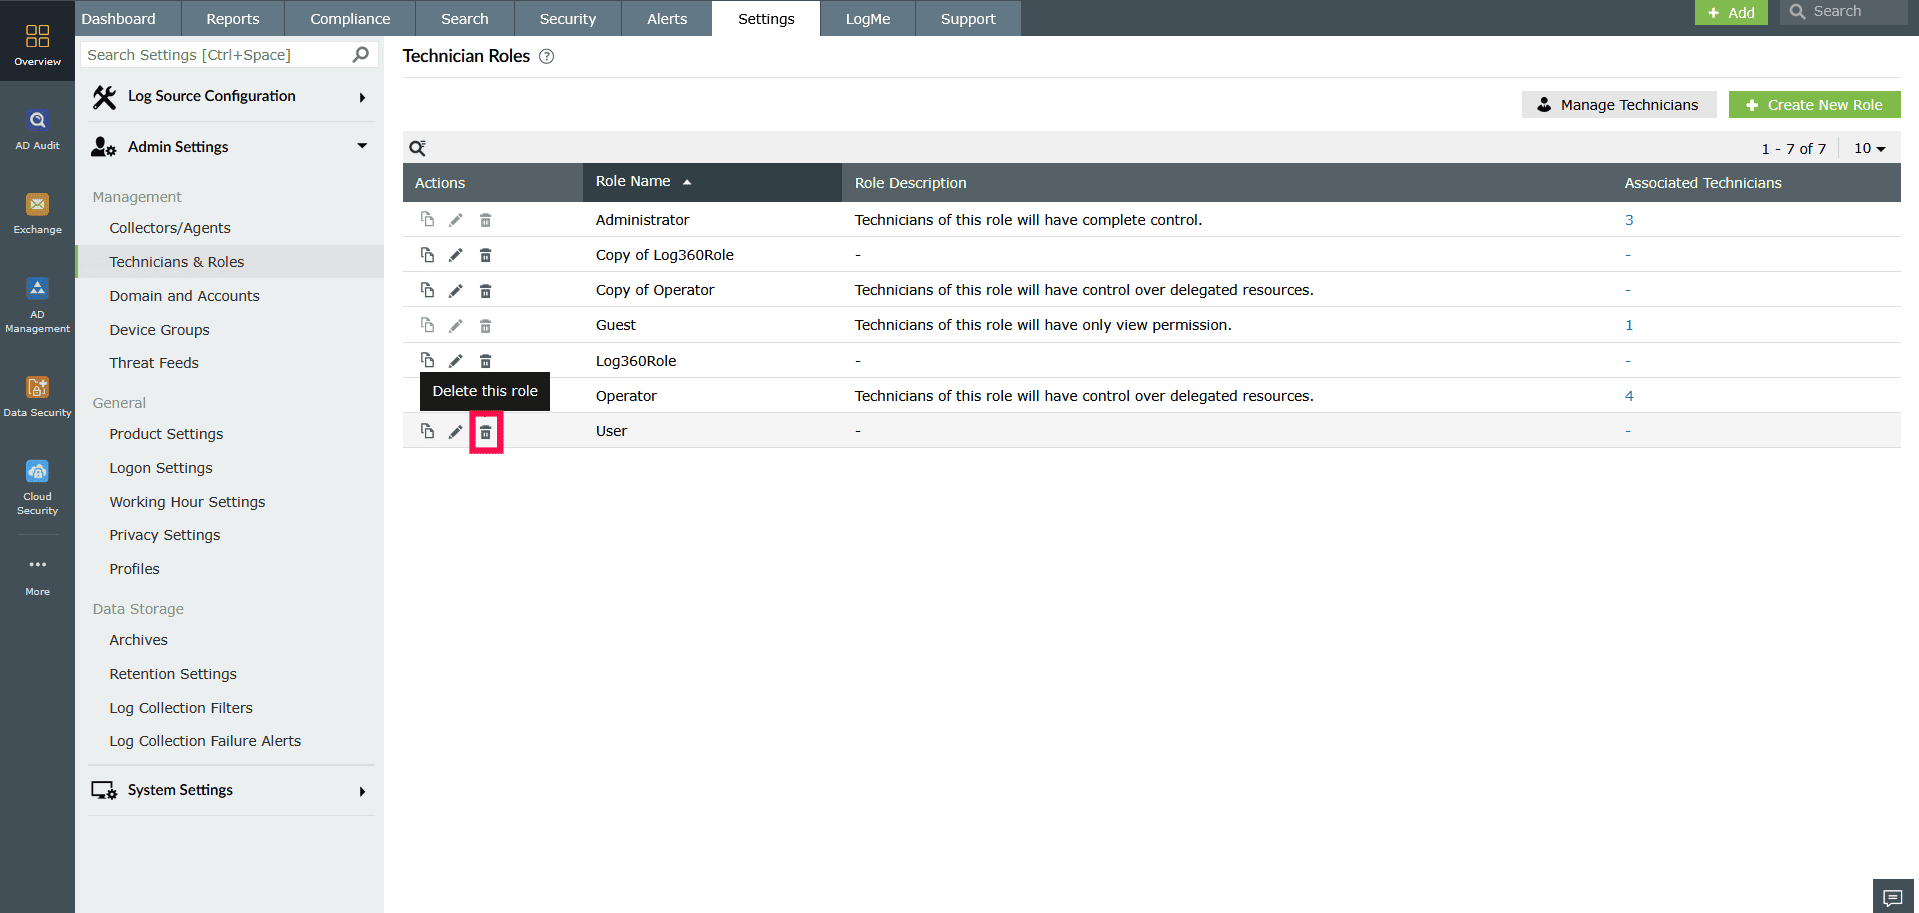Copy the Log360Role role using duplicate icon
Image resolution: width=1919 pixels, height=913 pixels.
428,360
